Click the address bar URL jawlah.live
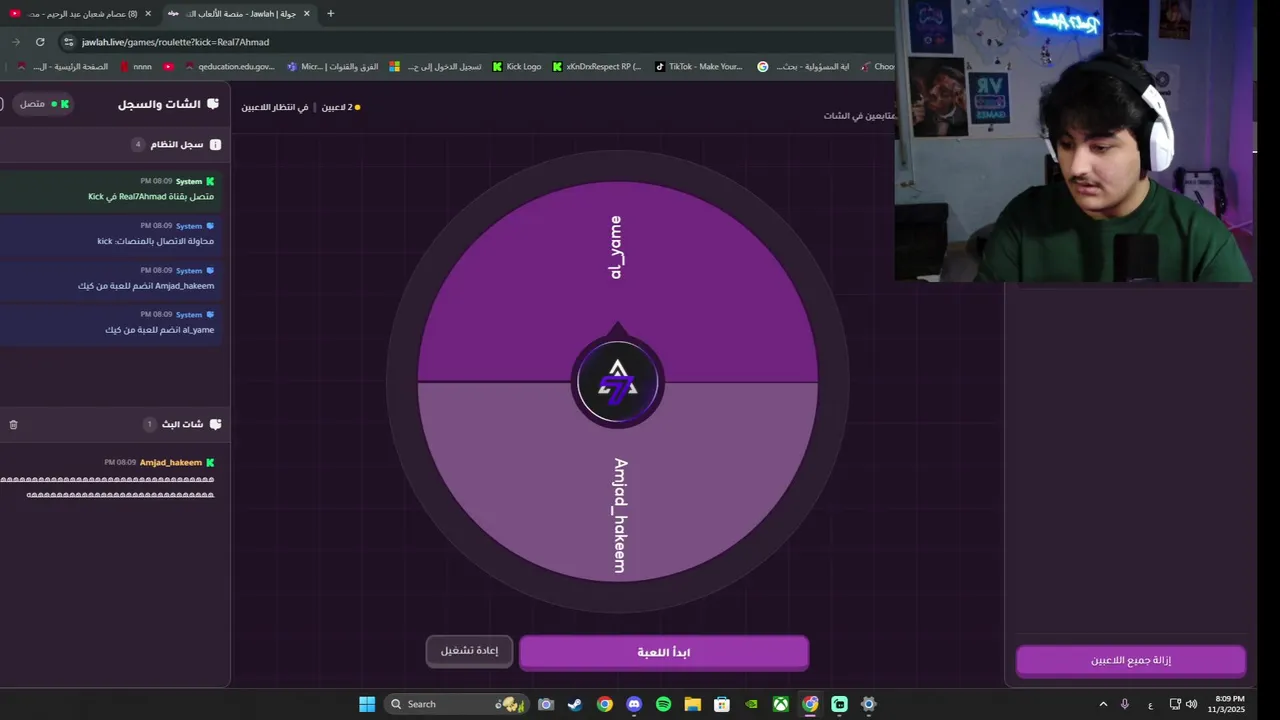 pyautogui.click(x=175, y=42)
